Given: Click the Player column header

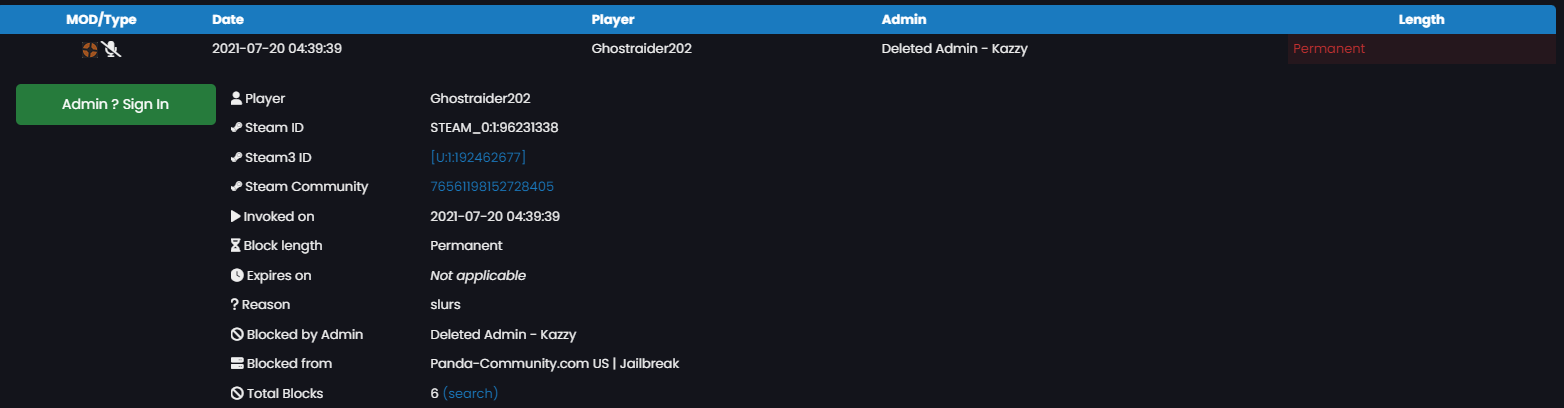Looking at the screenshot, I should tap(613, 19).
